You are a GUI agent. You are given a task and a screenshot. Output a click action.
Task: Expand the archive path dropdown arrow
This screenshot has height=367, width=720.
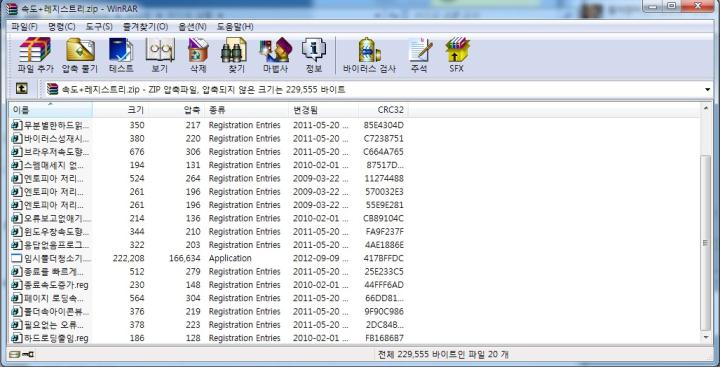click(708, 90)
